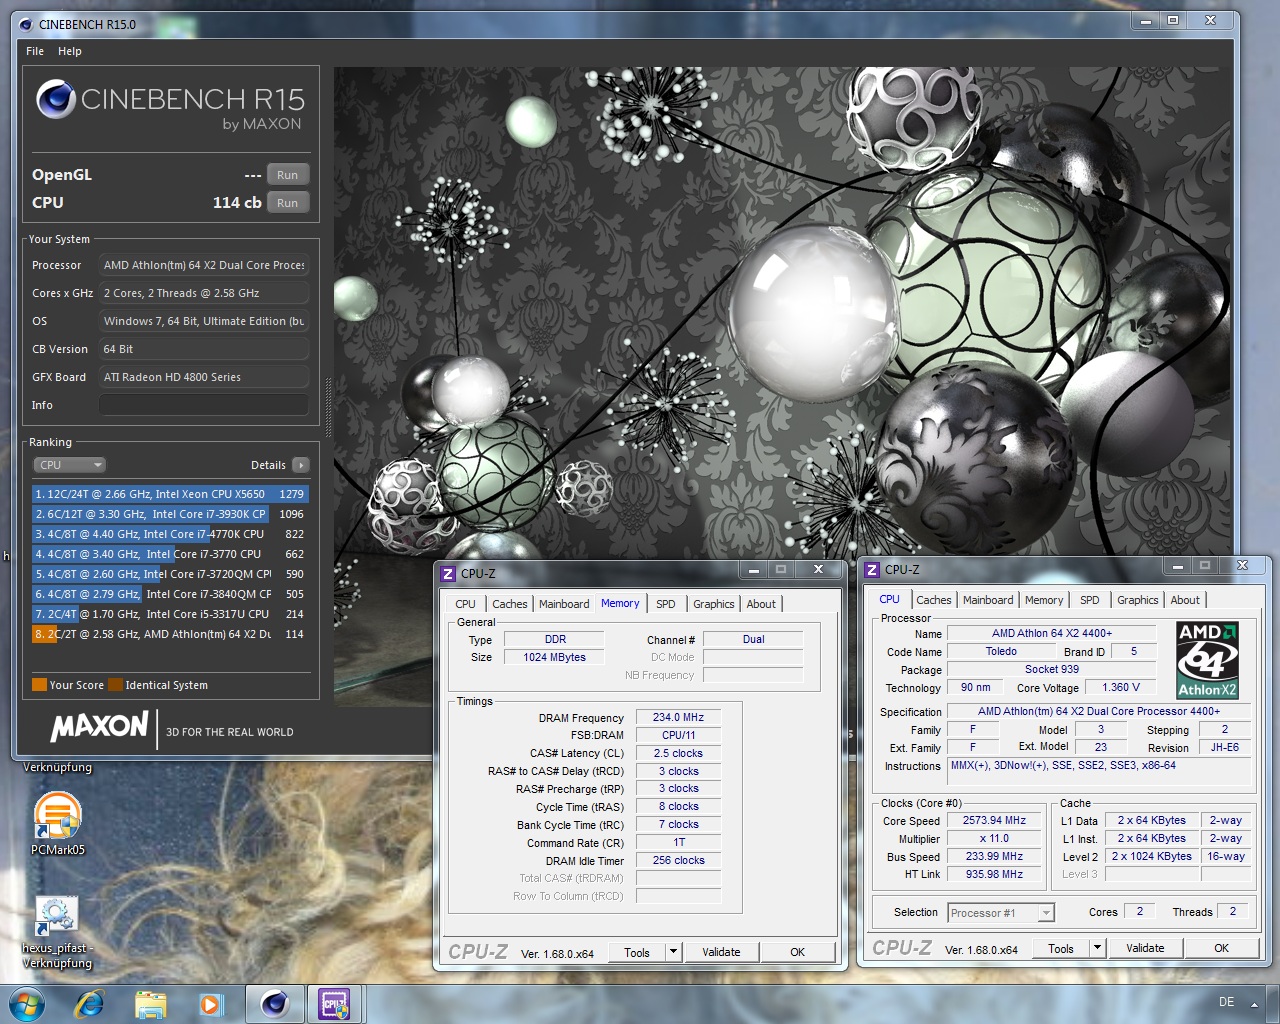The height and width of the screenshot is (1024, 1280).
Task: Open Graphics tab in CPU window
Action: [1138, 600]
